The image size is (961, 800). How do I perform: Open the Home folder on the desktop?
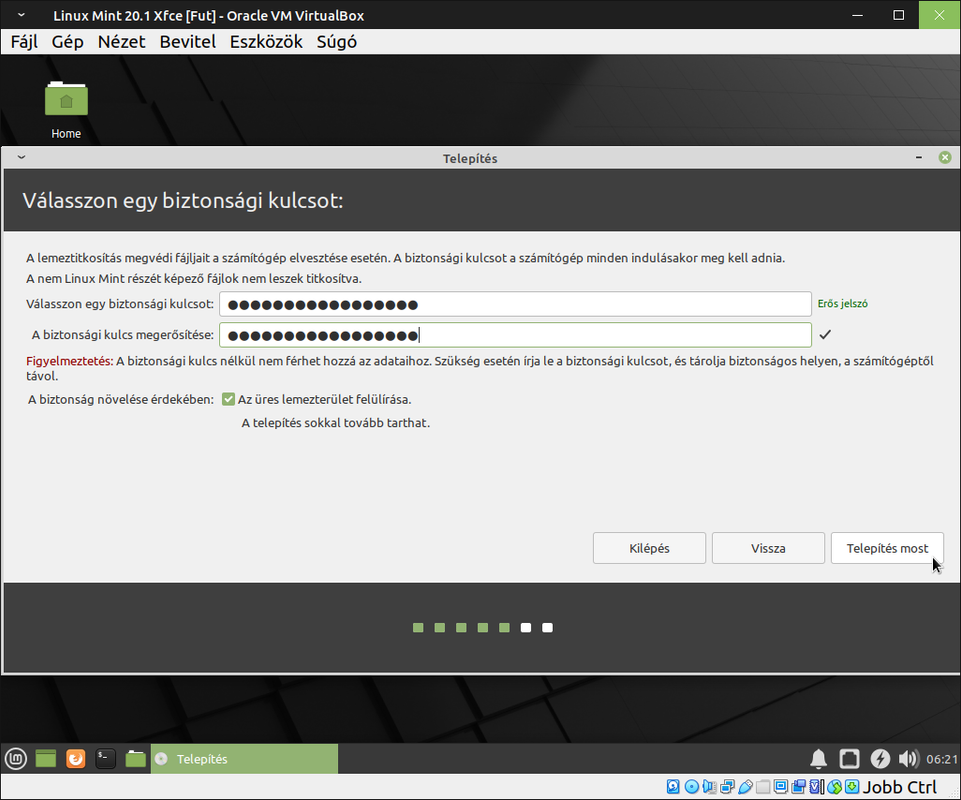(x=66, y=109)
